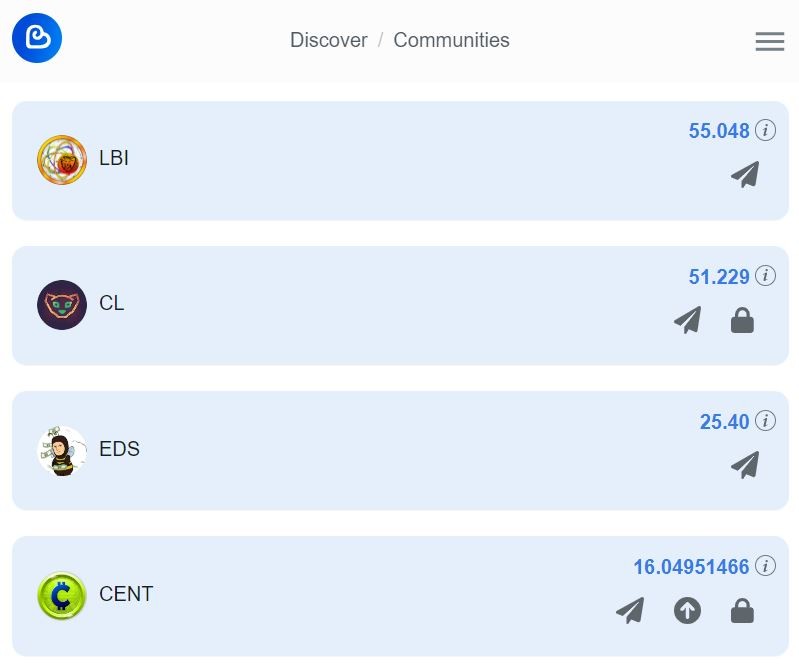This screenshot has width=799, height=672.
Task: Show info for the 16.04951466 CENT balance
Action: pyautogui.click(x=765, y=566)
